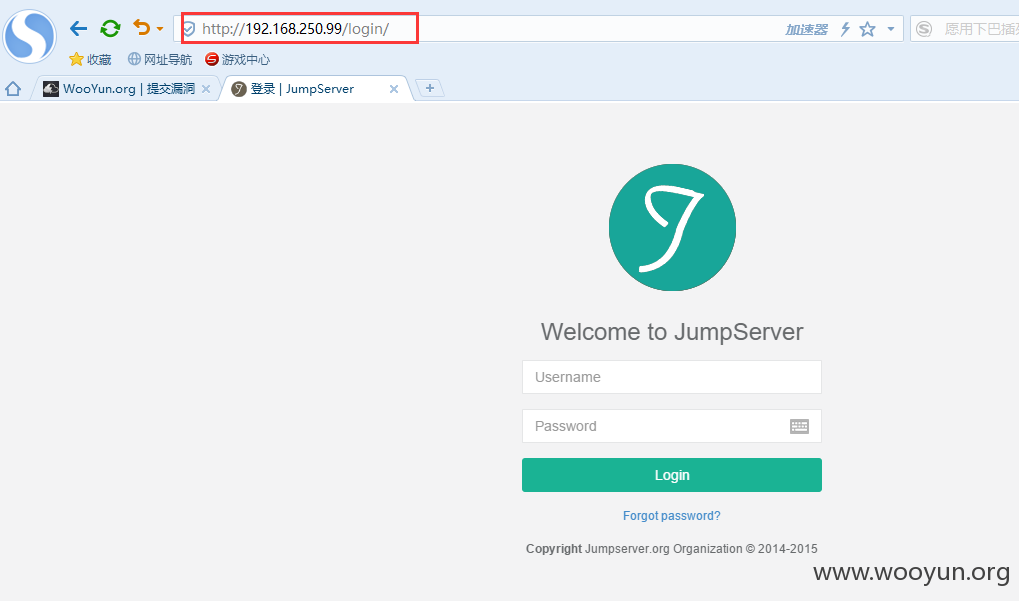Bookmark page with star icon
Viewport: 1019px width, 601px height.
click(868, 29)
